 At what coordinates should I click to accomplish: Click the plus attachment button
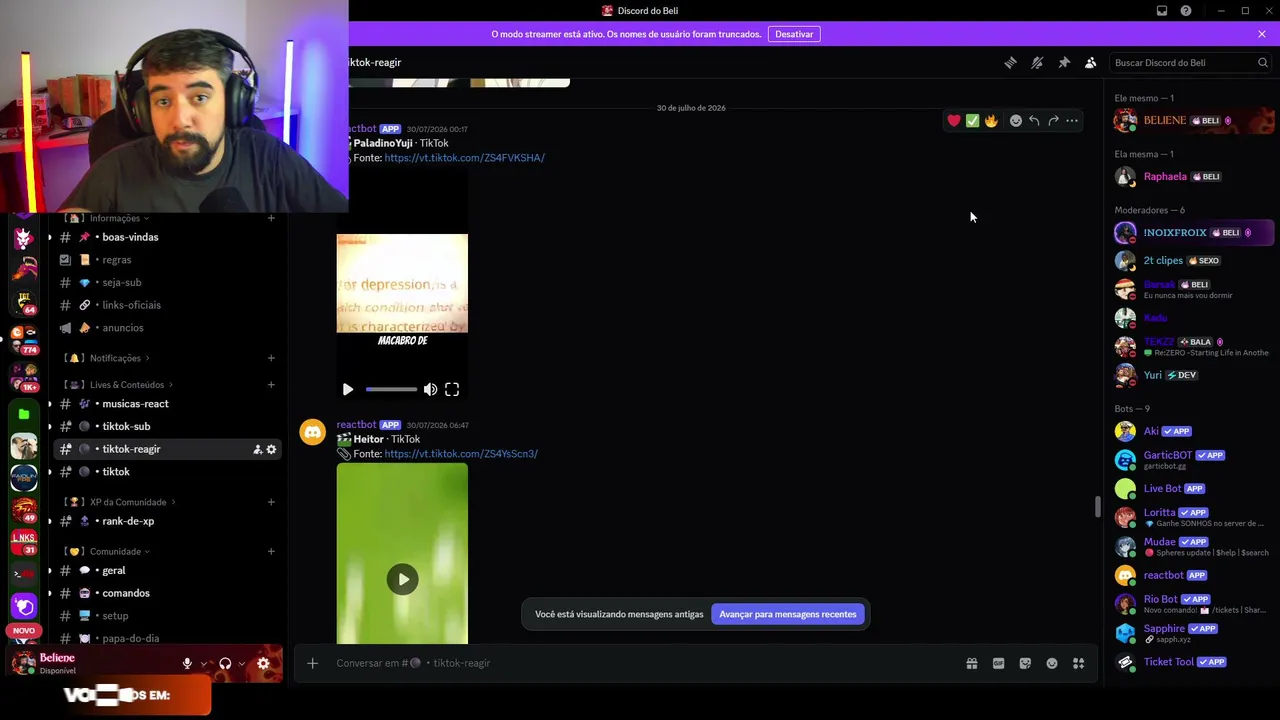point(312,663)
